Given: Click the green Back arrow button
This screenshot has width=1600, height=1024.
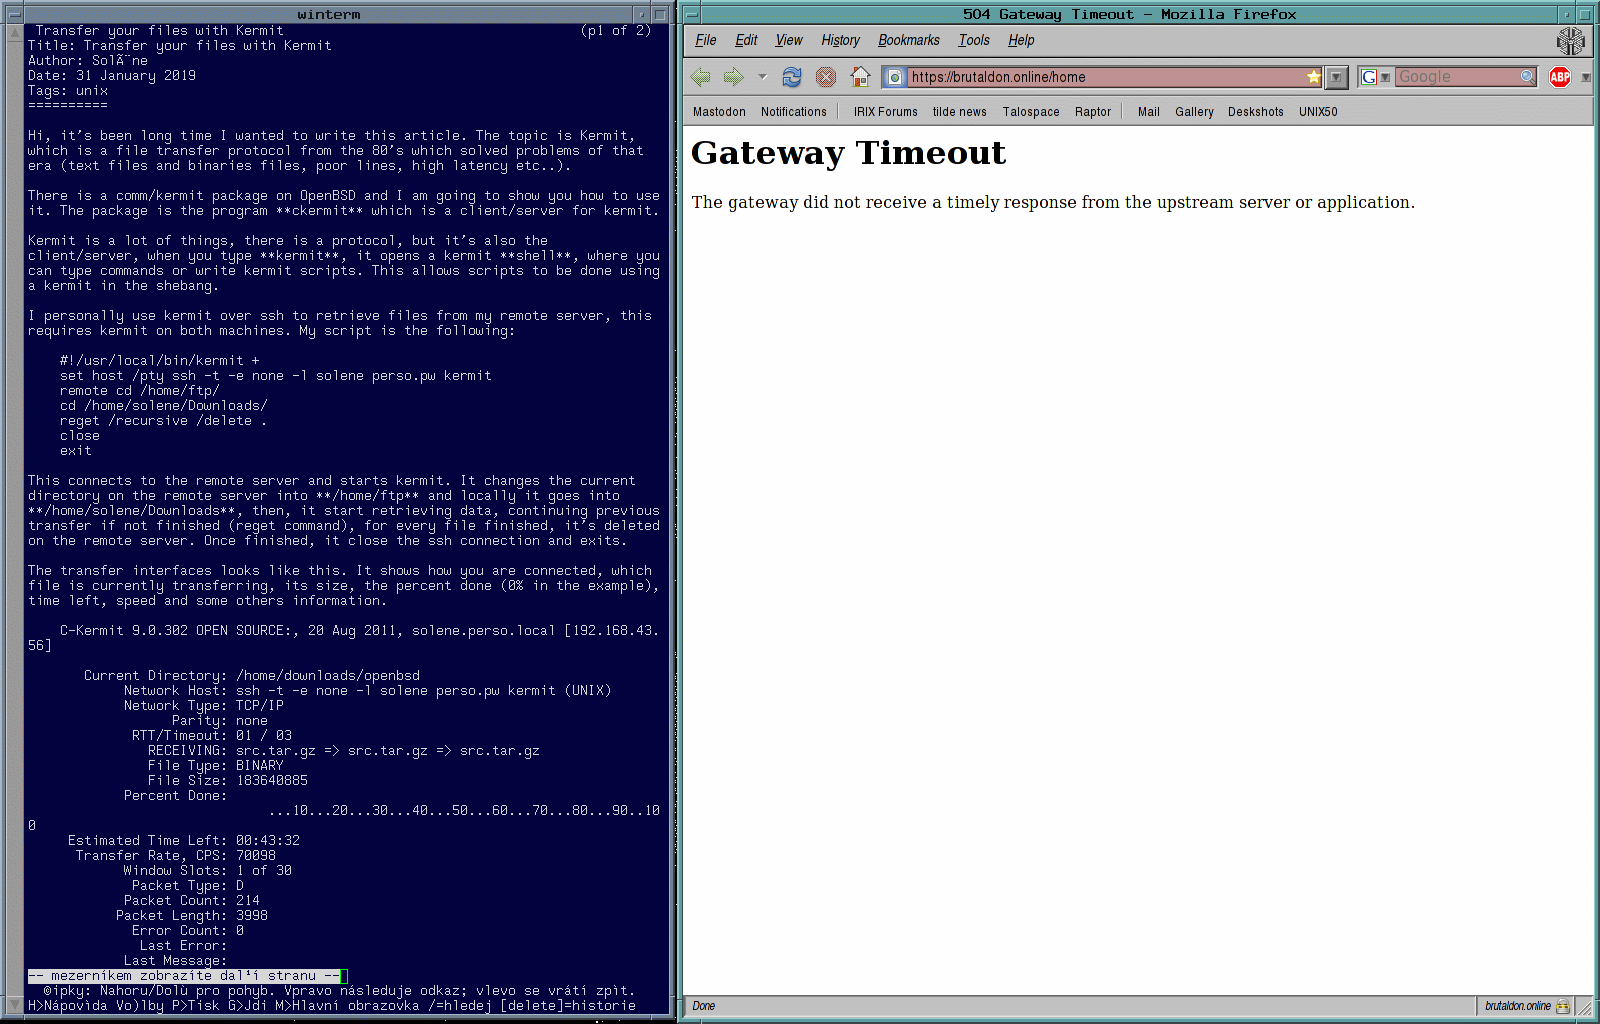Looking at the screenshot, I should tap(701, 77).
